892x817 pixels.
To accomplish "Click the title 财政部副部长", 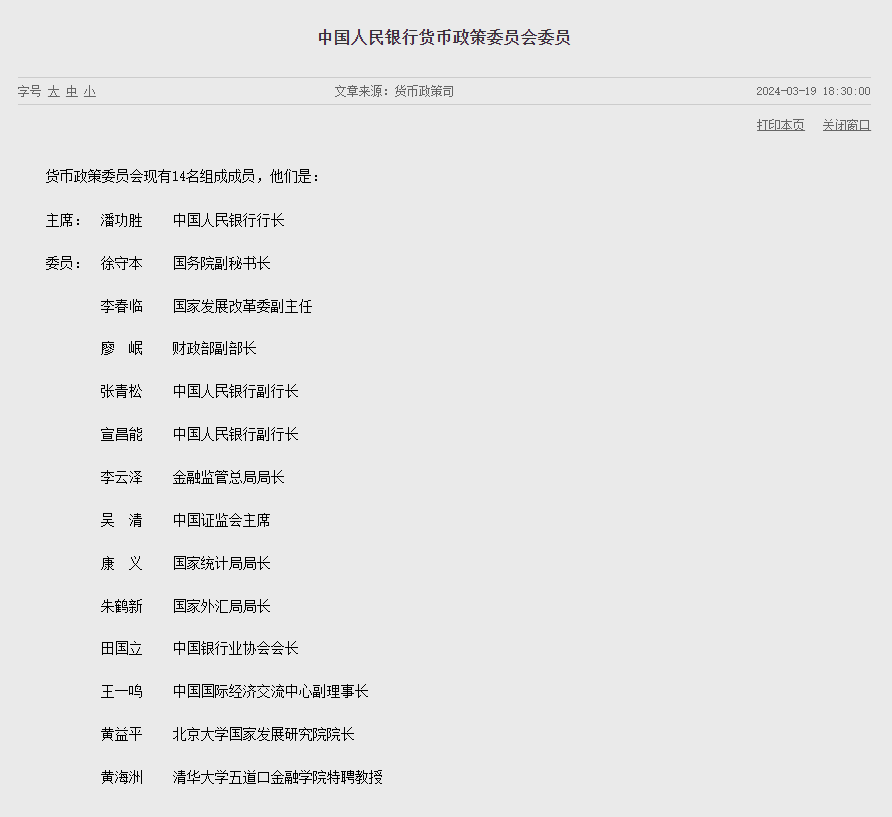I will [214, 349].
